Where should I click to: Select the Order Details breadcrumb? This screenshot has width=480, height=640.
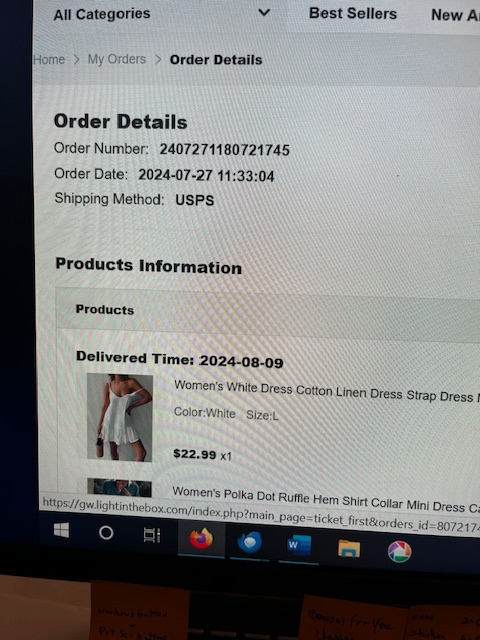pyautogui.click(x=216, y=60)
